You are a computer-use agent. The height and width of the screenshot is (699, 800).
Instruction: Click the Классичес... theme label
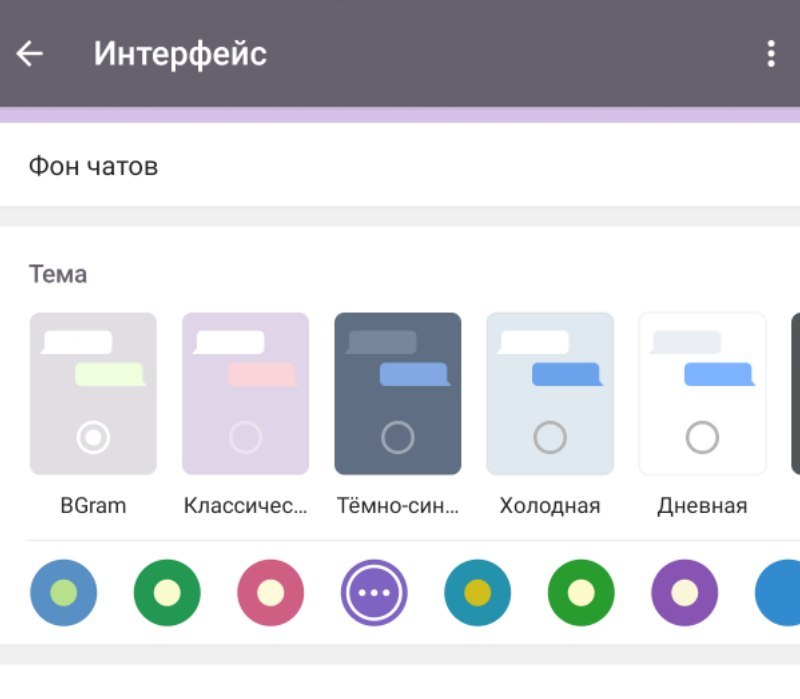245,506
